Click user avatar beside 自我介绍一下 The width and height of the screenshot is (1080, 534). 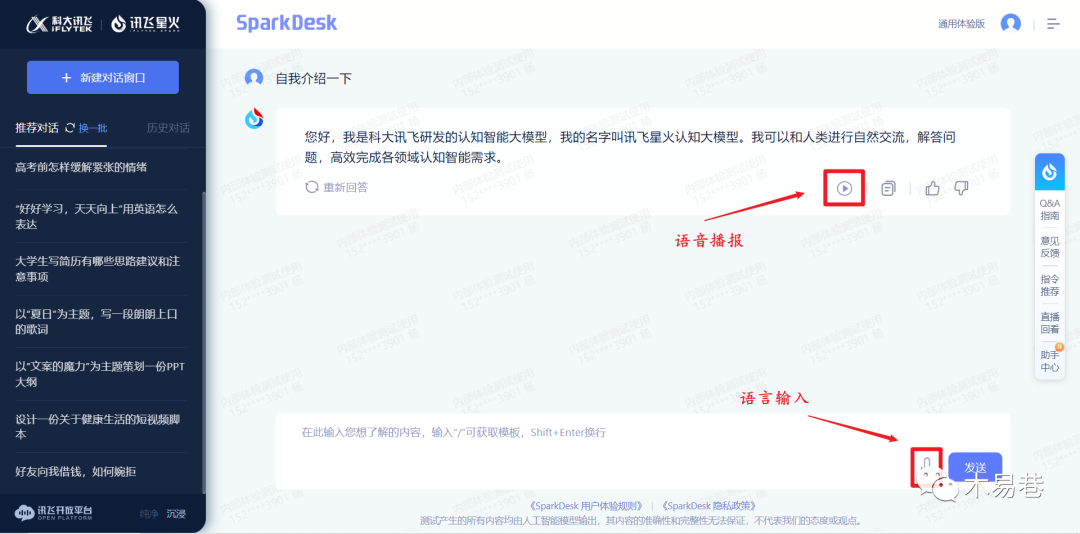(254, 78)
